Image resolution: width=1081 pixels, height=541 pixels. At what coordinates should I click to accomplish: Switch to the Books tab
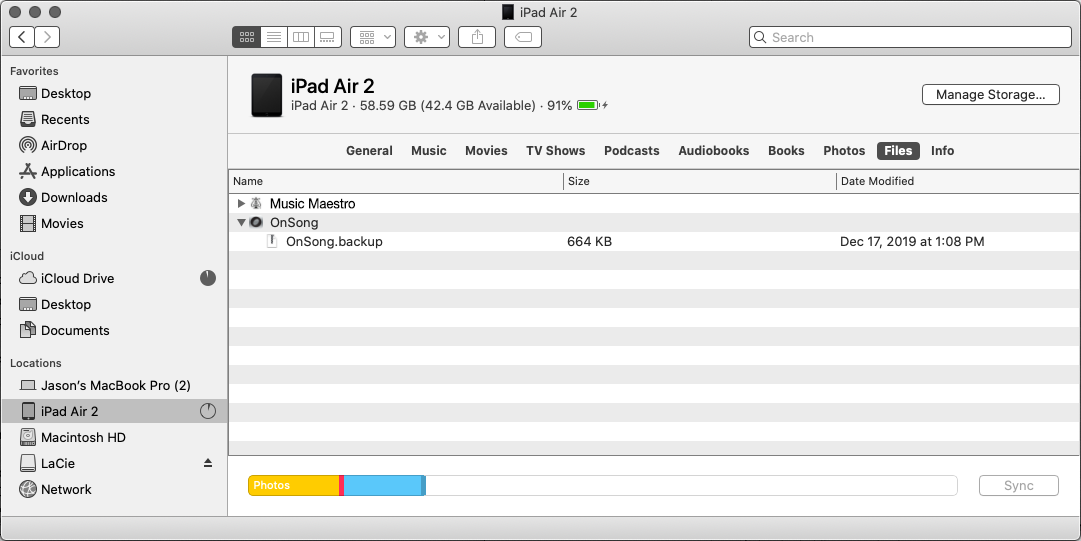pyautogui.click(x=786, y=151)
